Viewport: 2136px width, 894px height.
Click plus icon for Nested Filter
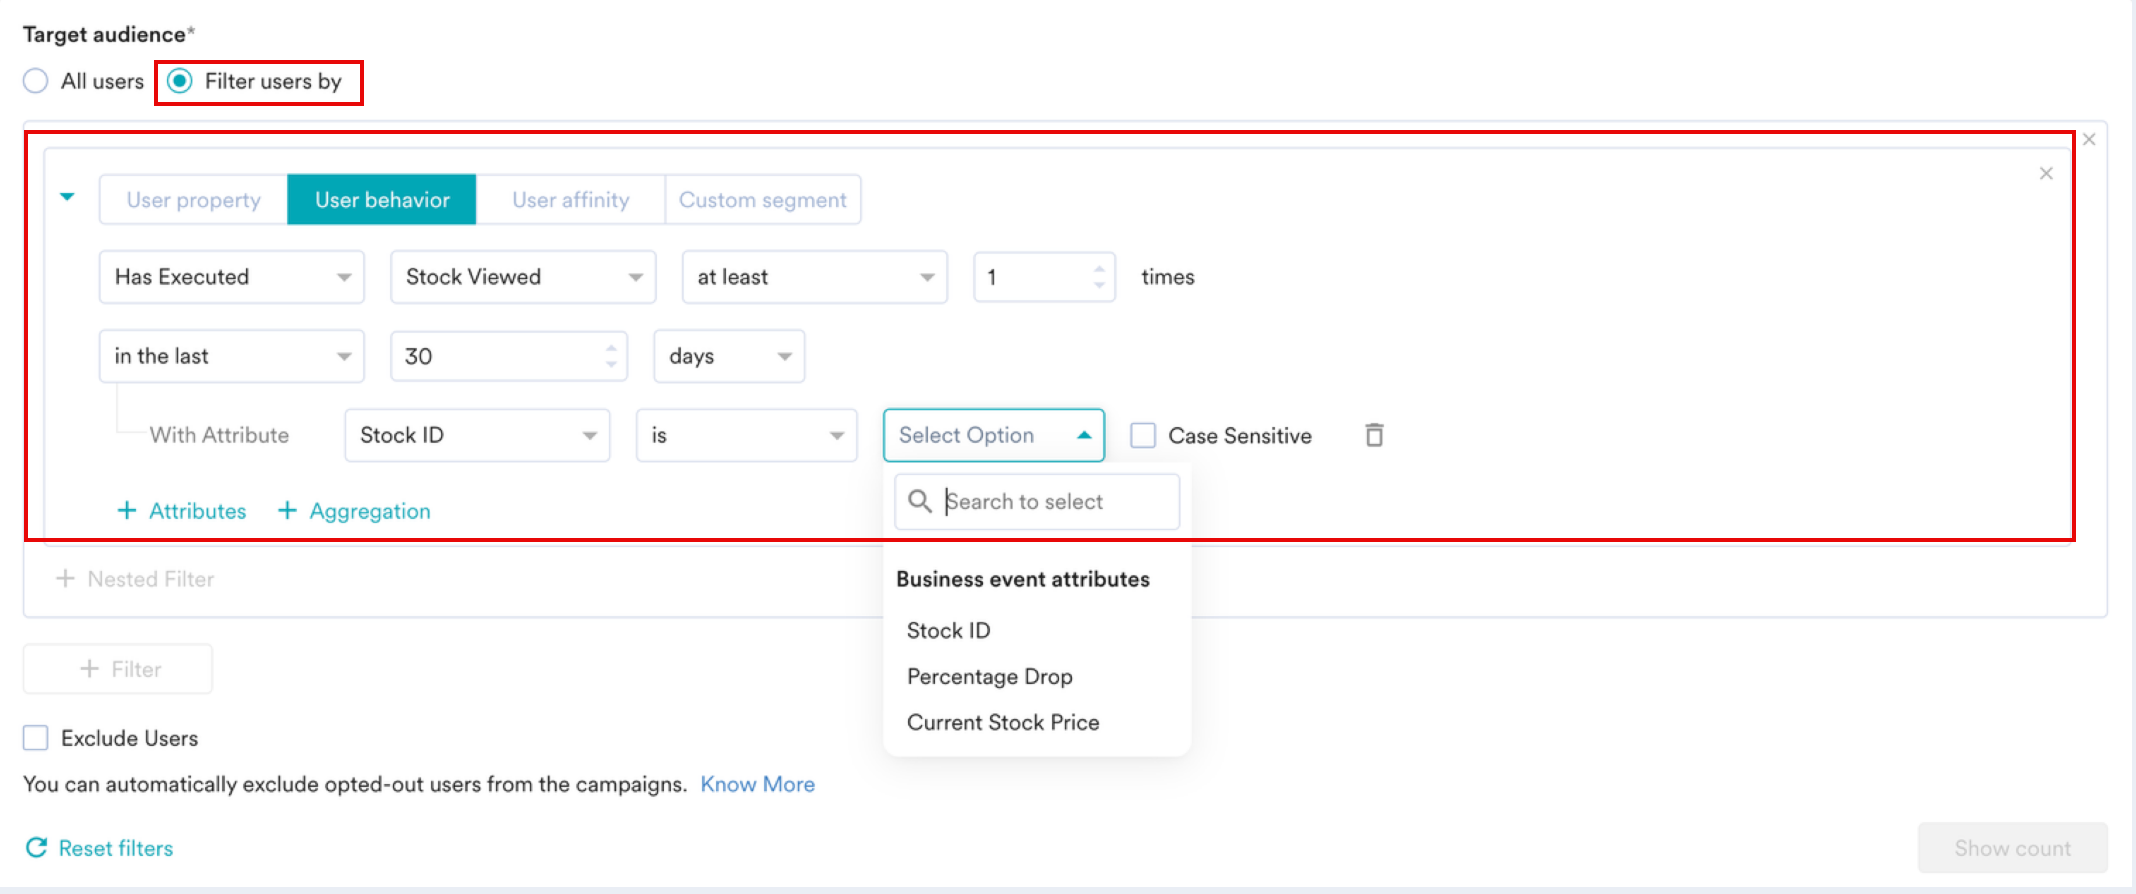point(65,579)
